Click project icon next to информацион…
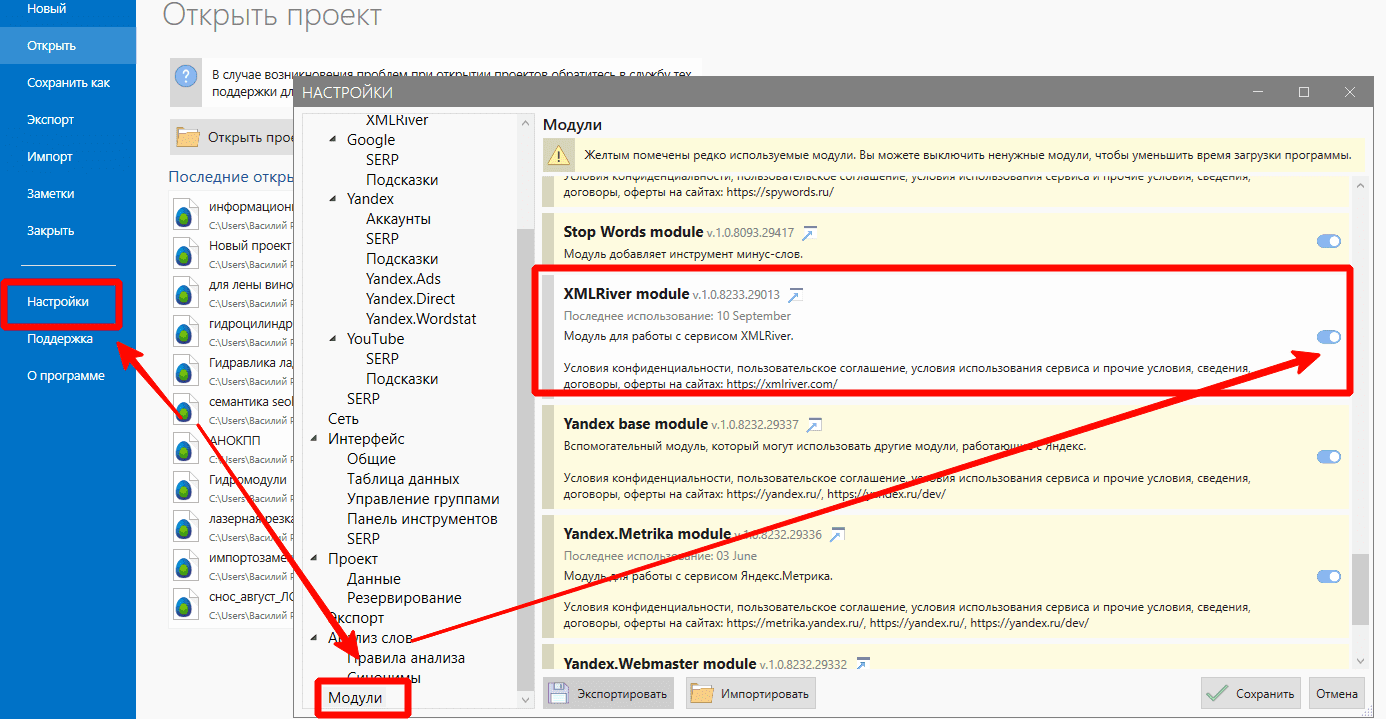 [x=185, y=214]
